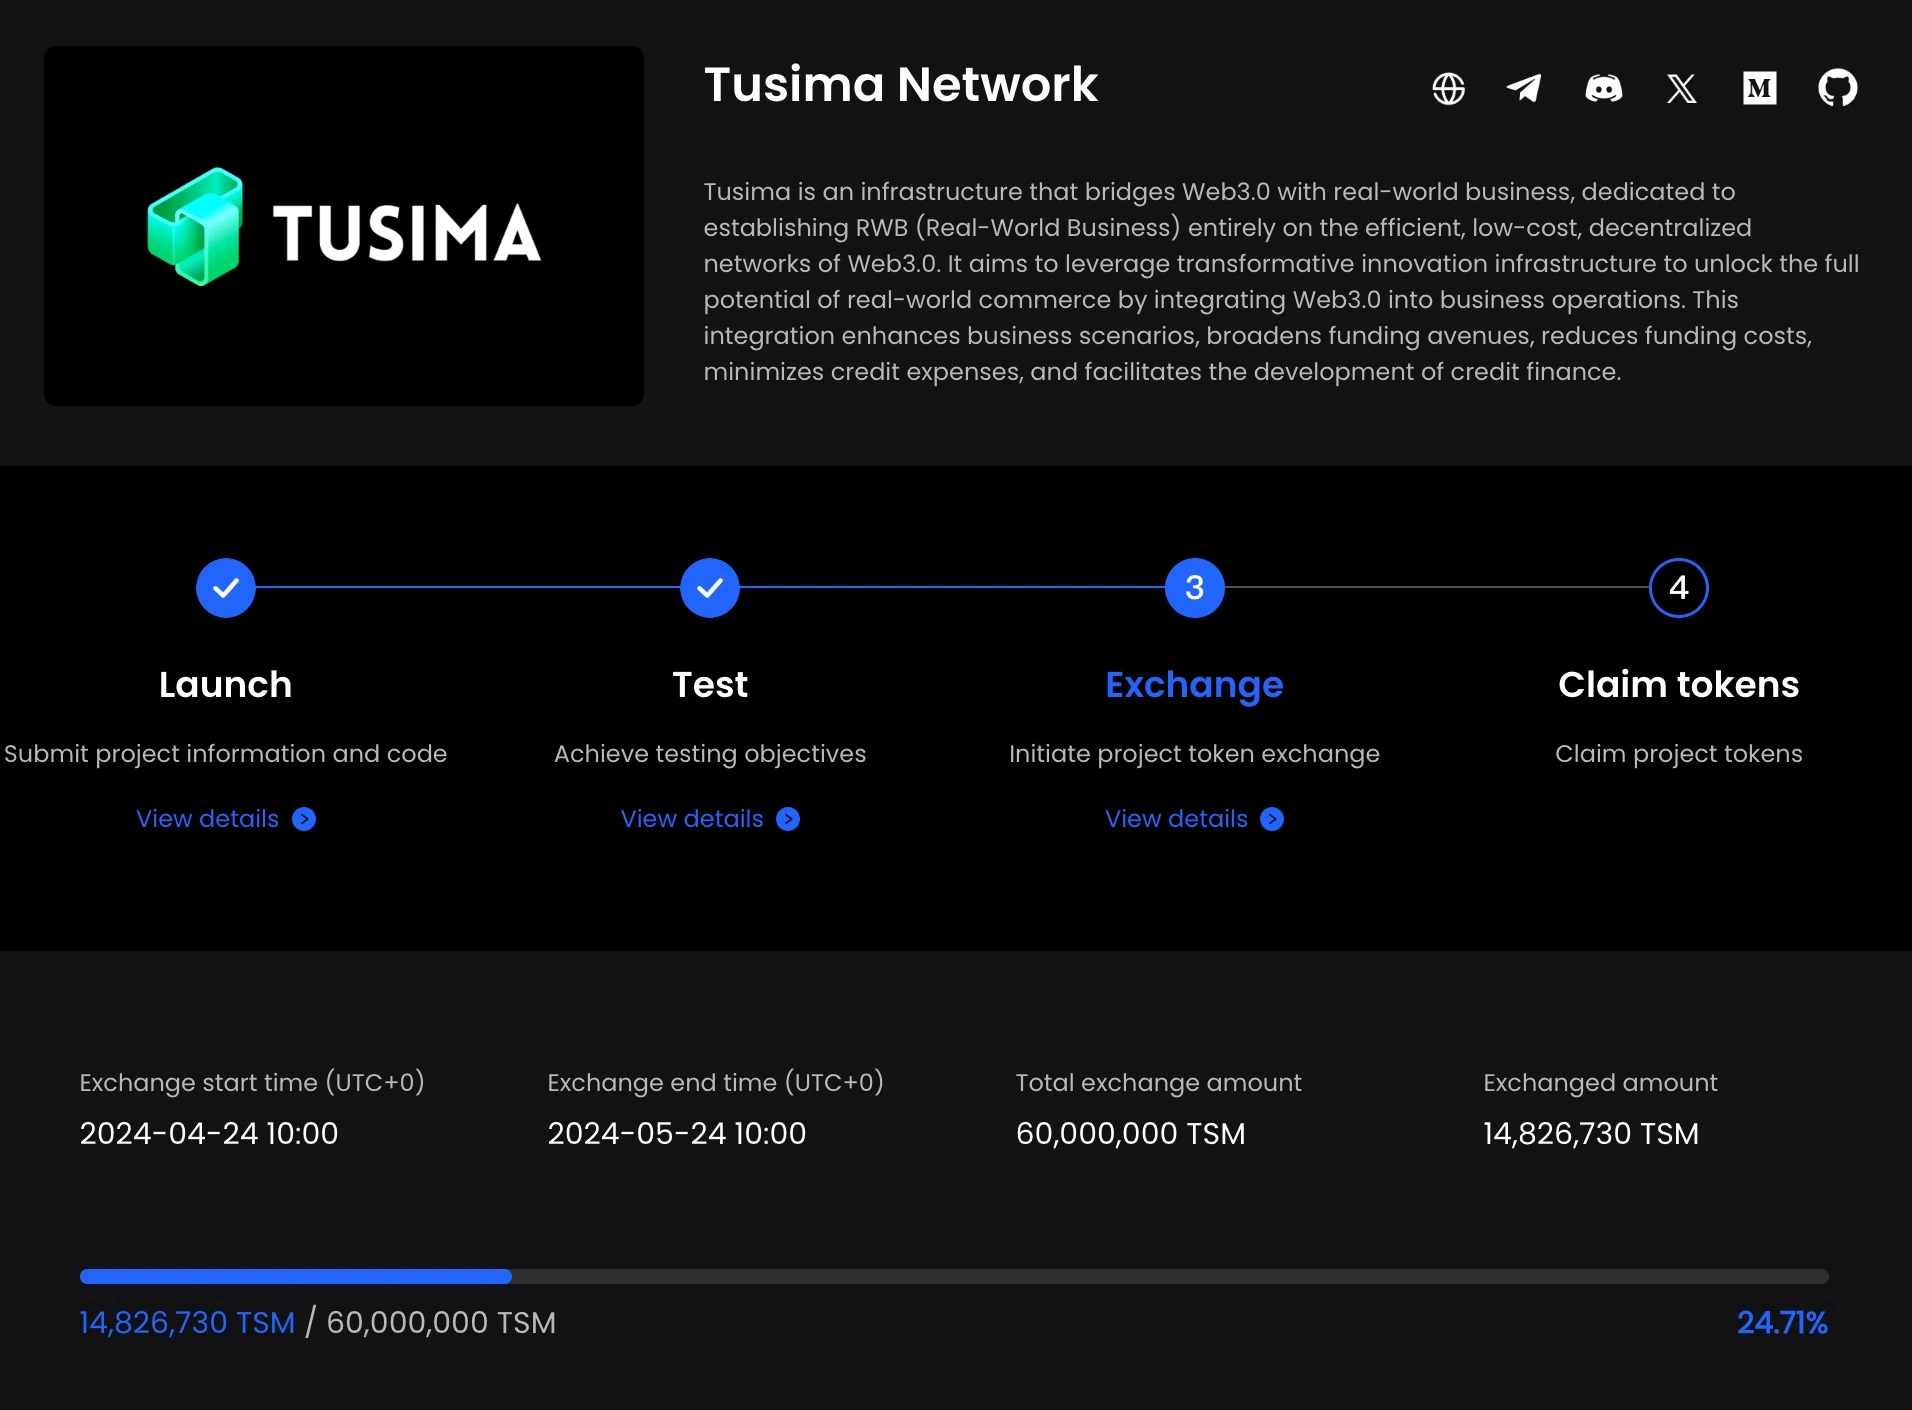Screen dimensions: 1912x1410
Task: Click the Tusima logo banner image
Action: point(344,226)
